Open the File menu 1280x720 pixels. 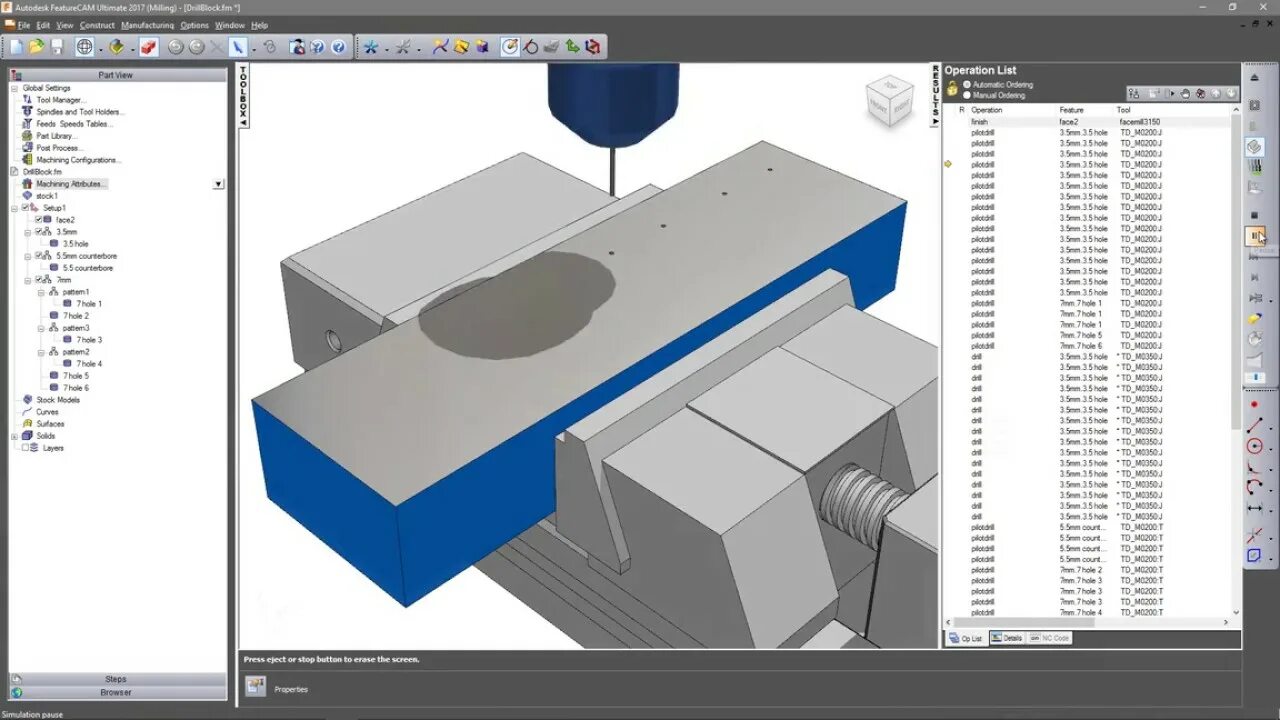point(24,25)
